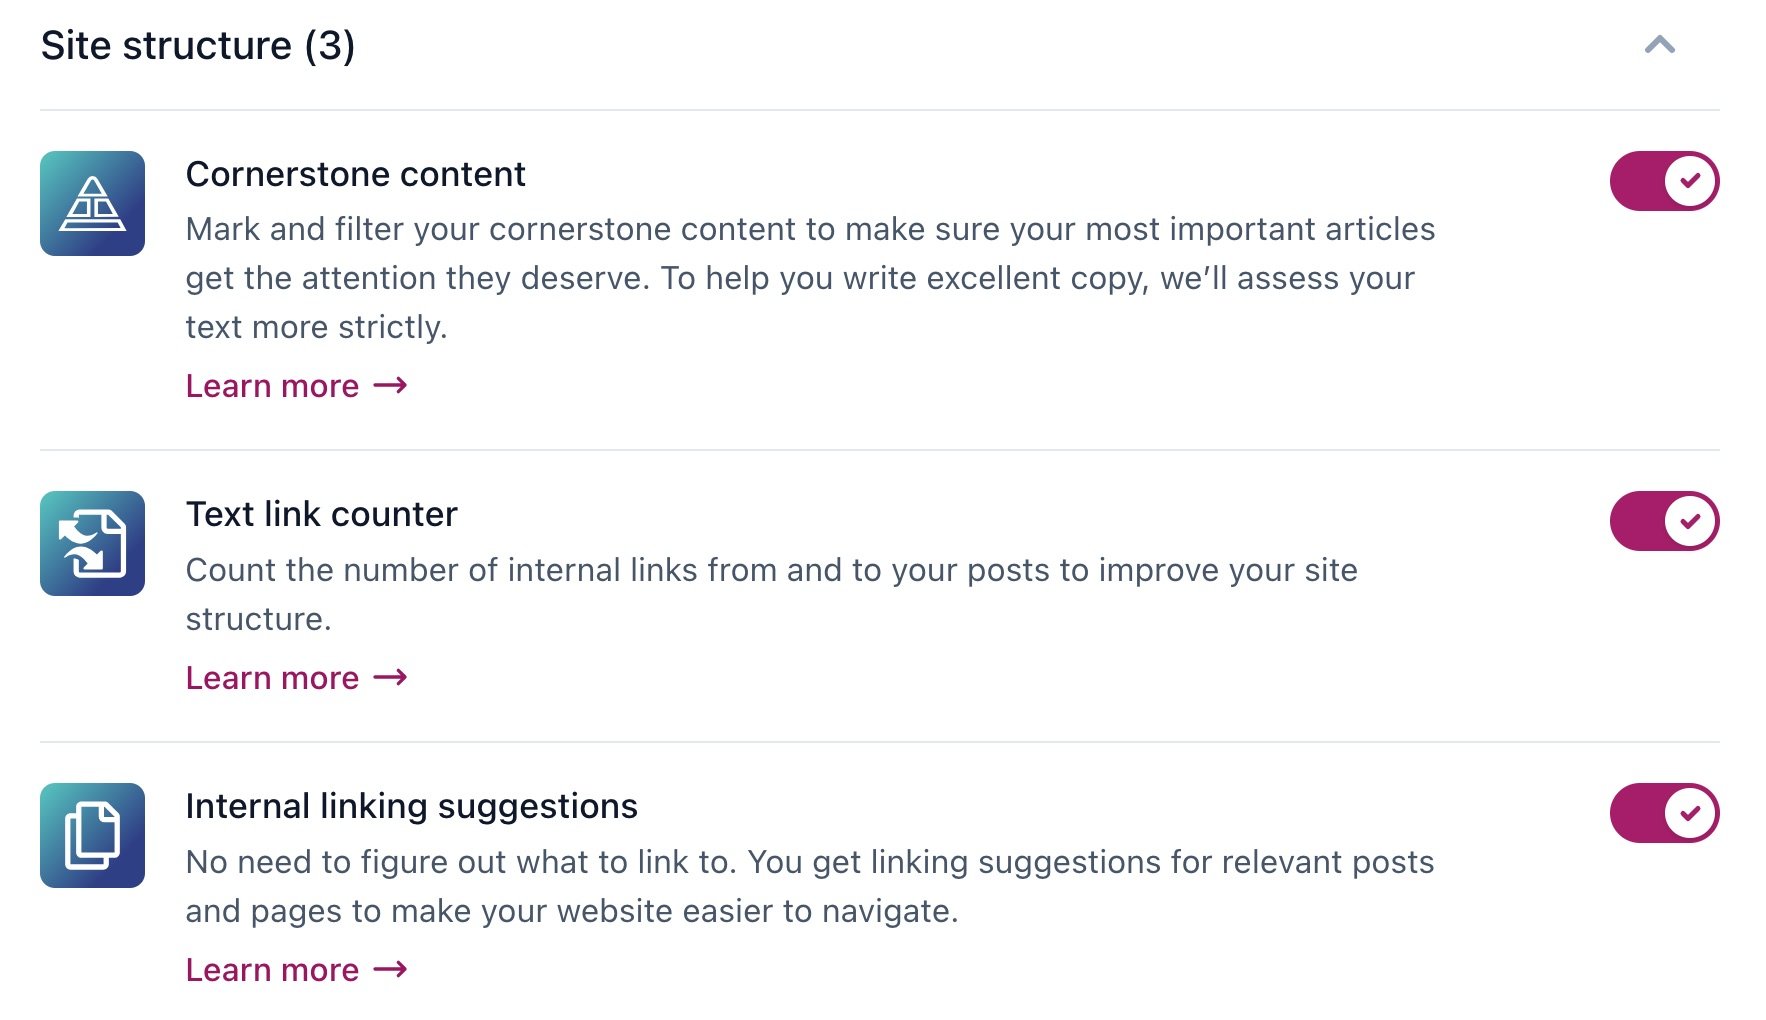Image resolution: width=1766 pixels, height=1020 pixels.
Task: Click the Text link counter title
Action: pyautogui.click(x=321, y=514)
